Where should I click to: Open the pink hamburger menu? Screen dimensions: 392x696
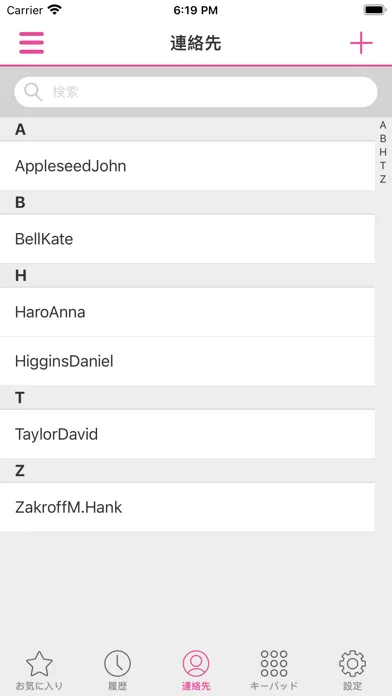[32, 43]
